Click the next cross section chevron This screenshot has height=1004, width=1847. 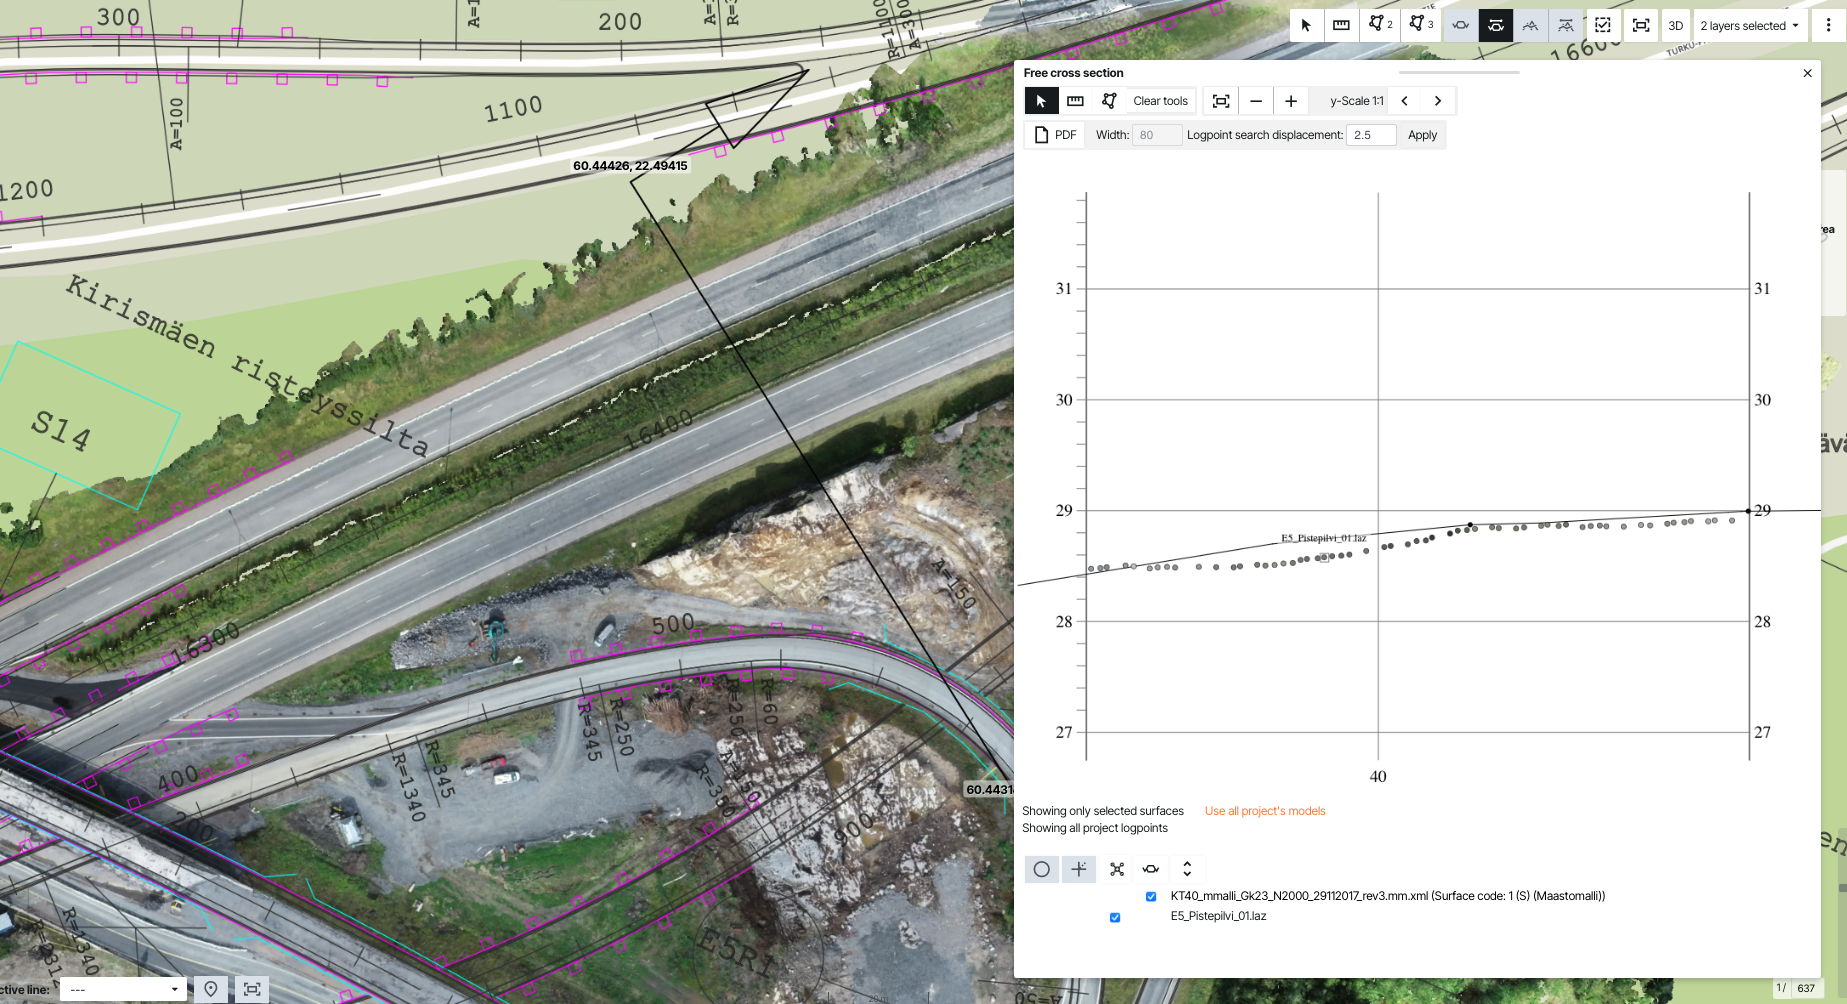[1438, 100]
